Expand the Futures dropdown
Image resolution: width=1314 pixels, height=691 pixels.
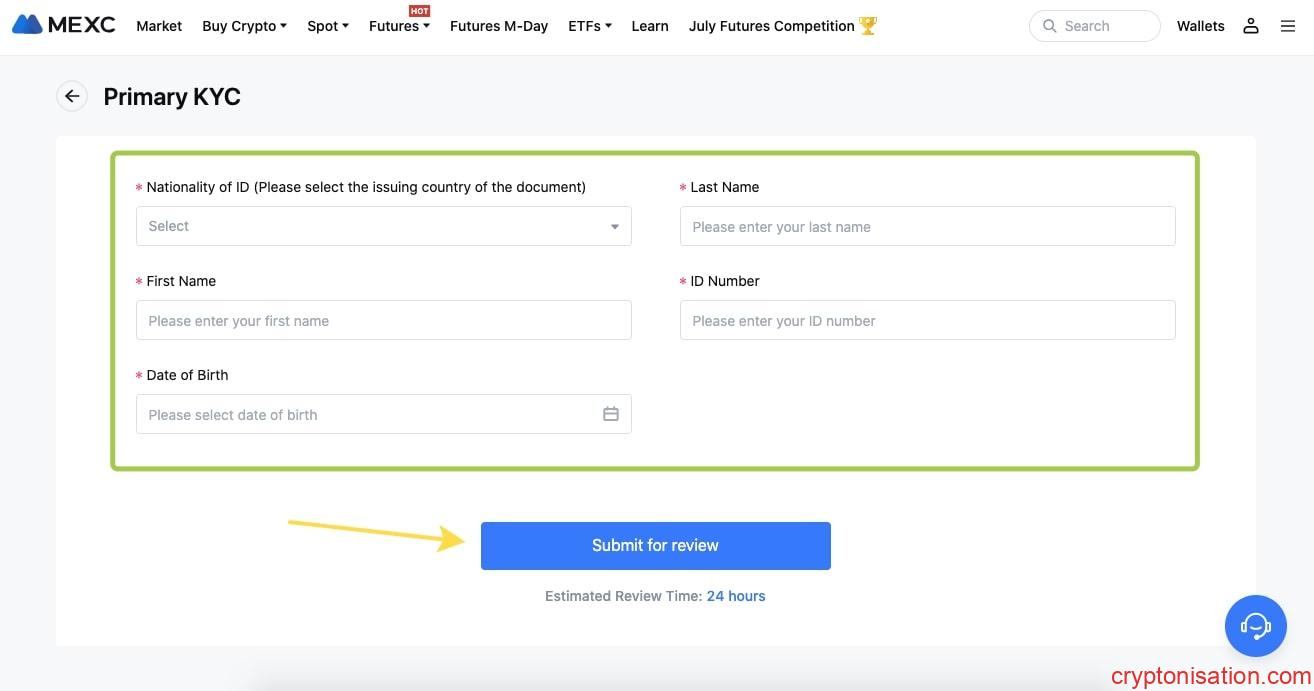click(x=398, y=26)
